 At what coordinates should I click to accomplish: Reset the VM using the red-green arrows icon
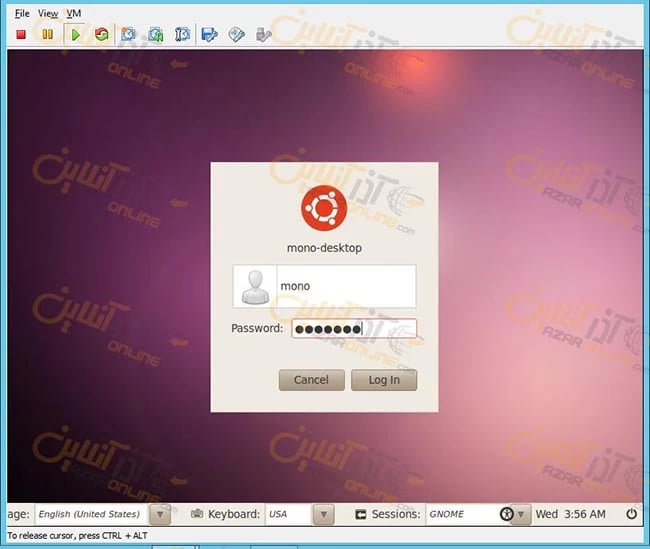coord(102,34)
